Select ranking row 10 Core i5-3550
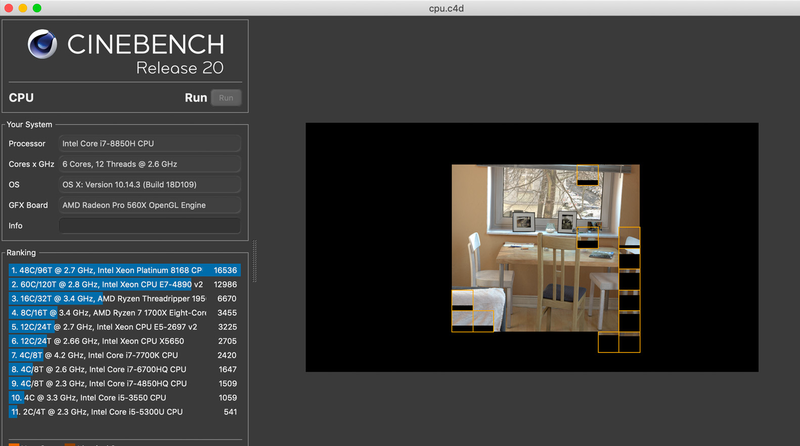The width and height of the screenshot is (800, 446). (x=124, y=398)
